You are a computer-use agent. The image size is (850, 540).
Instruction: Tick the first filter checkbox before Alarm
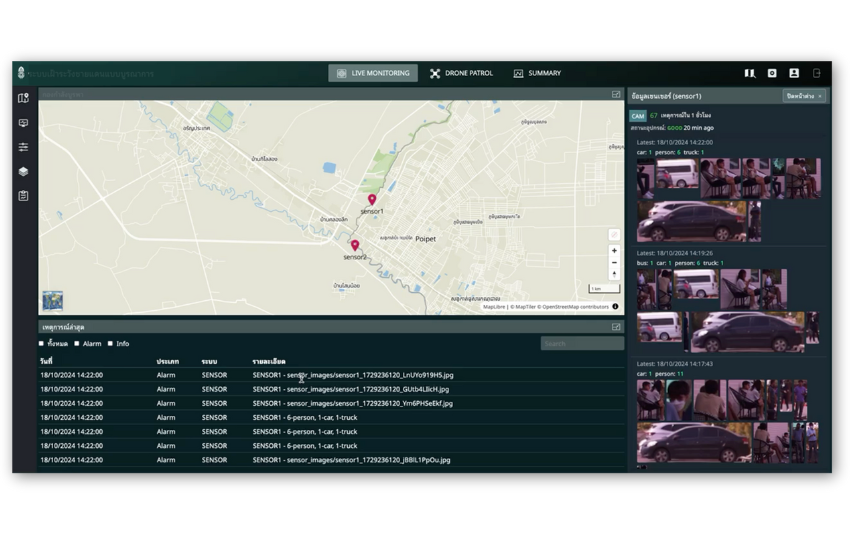(42, 344)
